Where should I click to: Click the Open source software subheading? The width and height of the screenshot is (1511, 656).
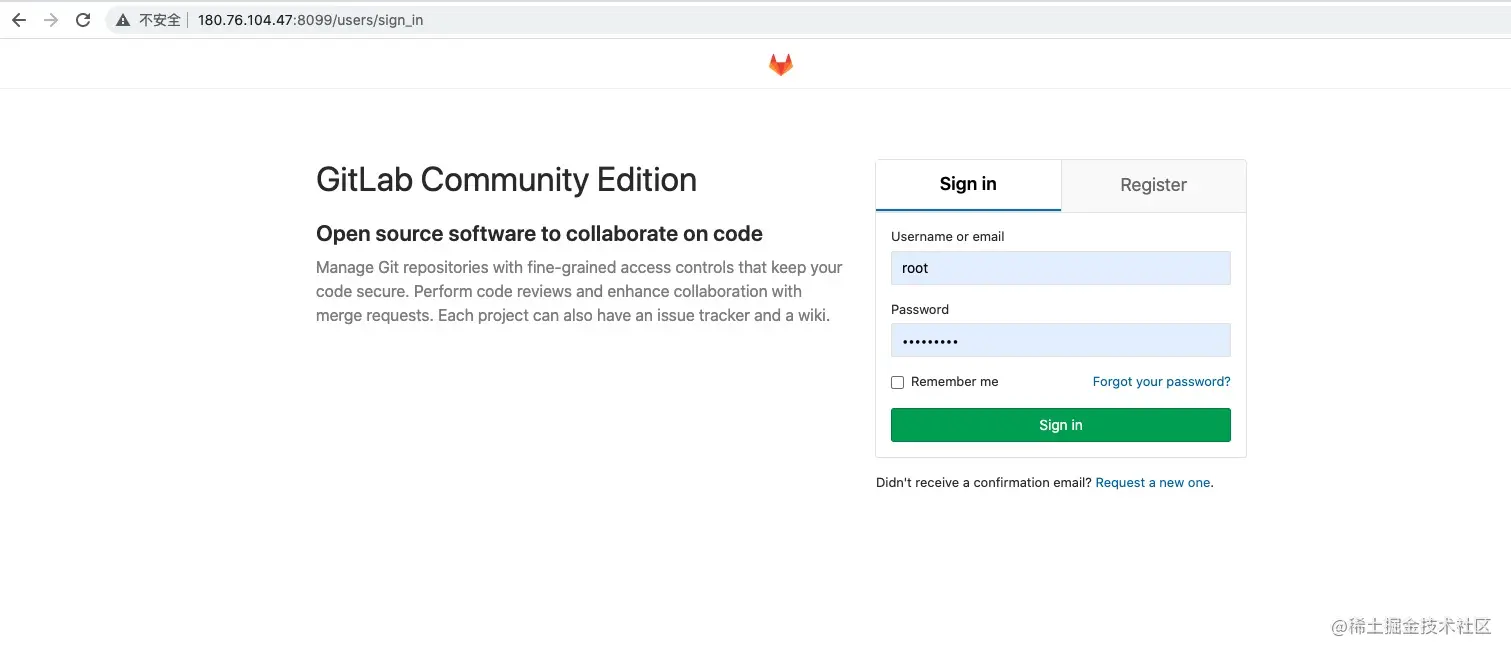click(539, 234)
